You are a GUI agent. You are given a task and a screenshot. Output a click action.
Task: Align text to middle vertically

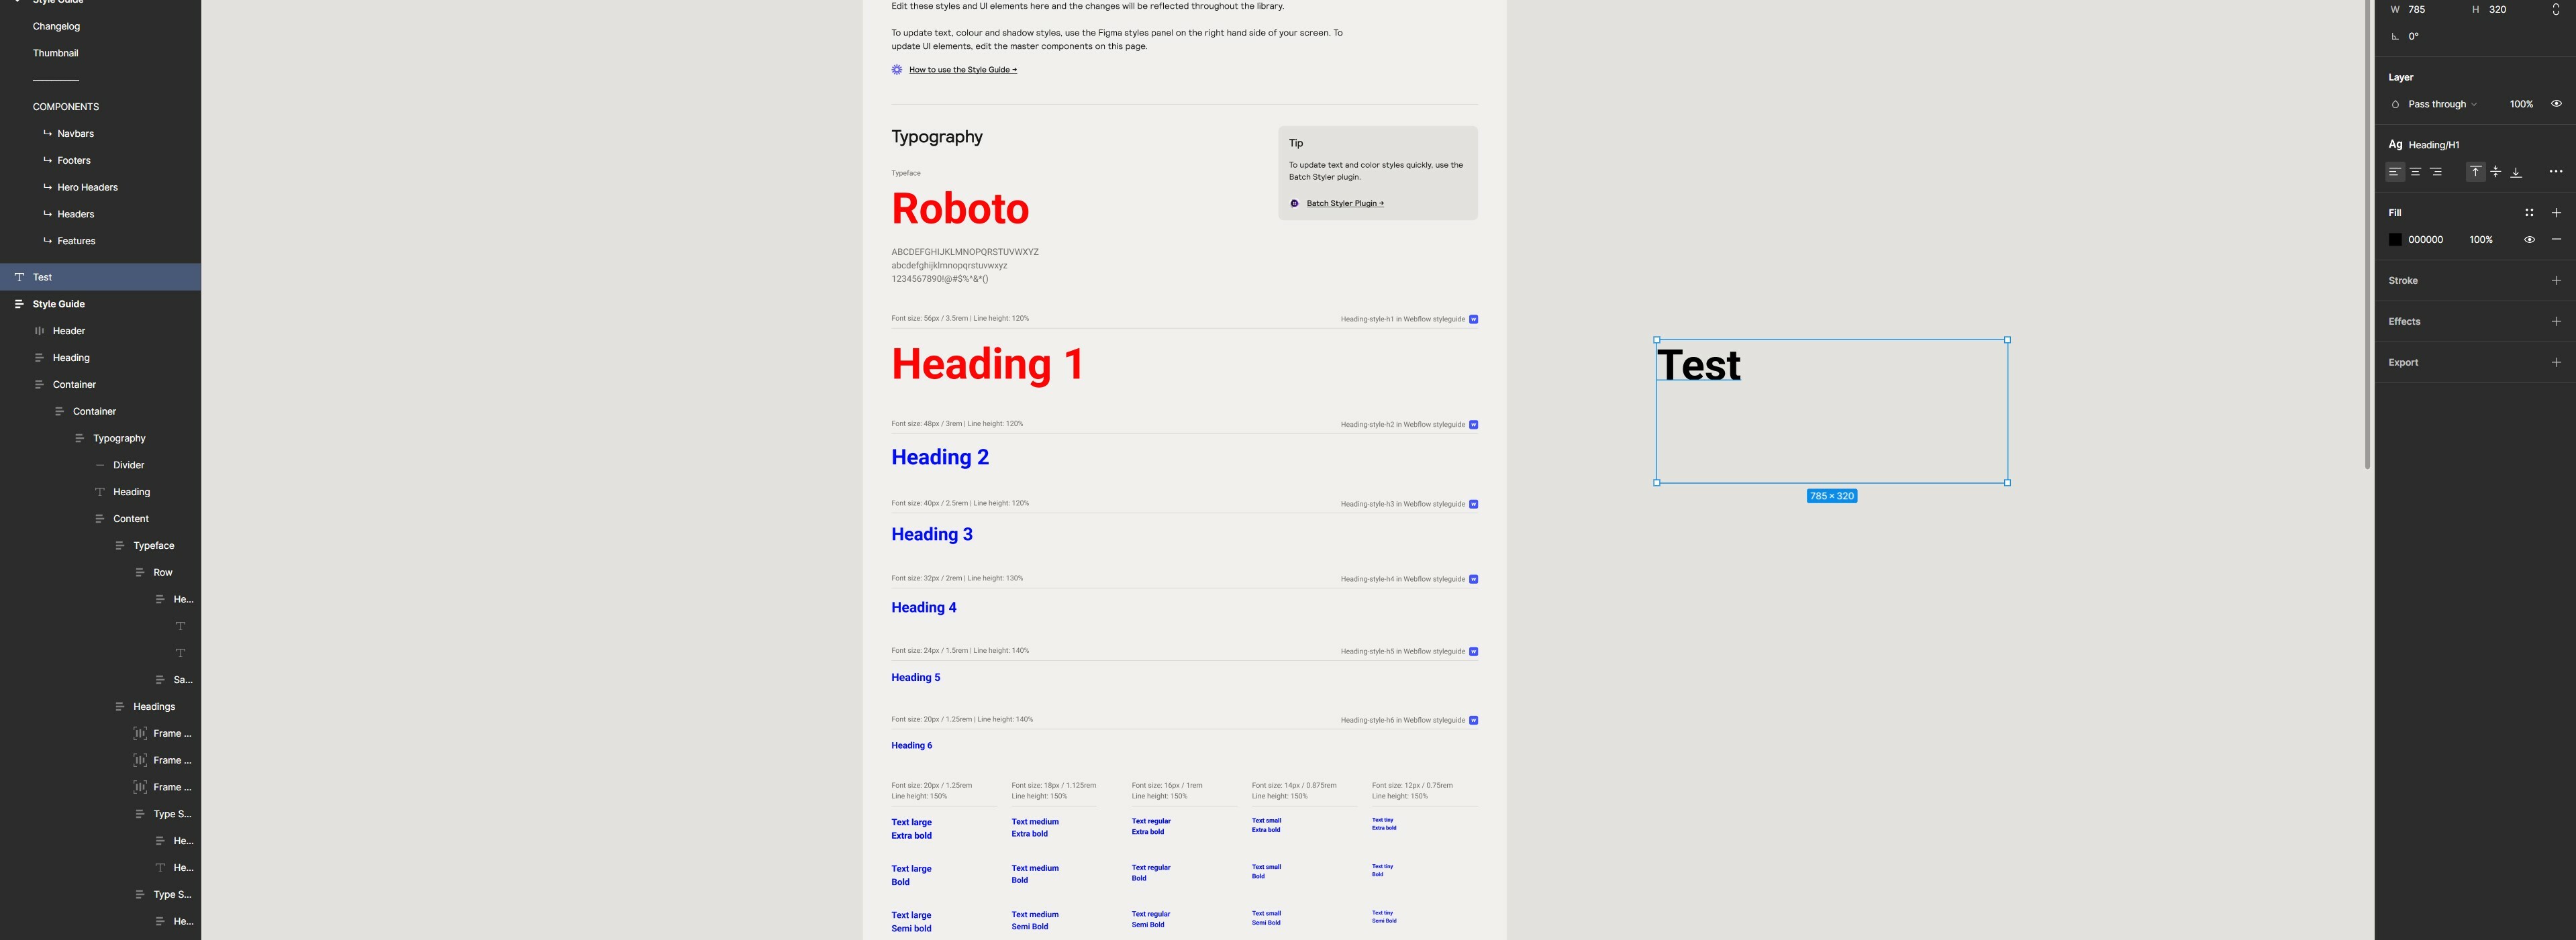tap(2495, 172)
